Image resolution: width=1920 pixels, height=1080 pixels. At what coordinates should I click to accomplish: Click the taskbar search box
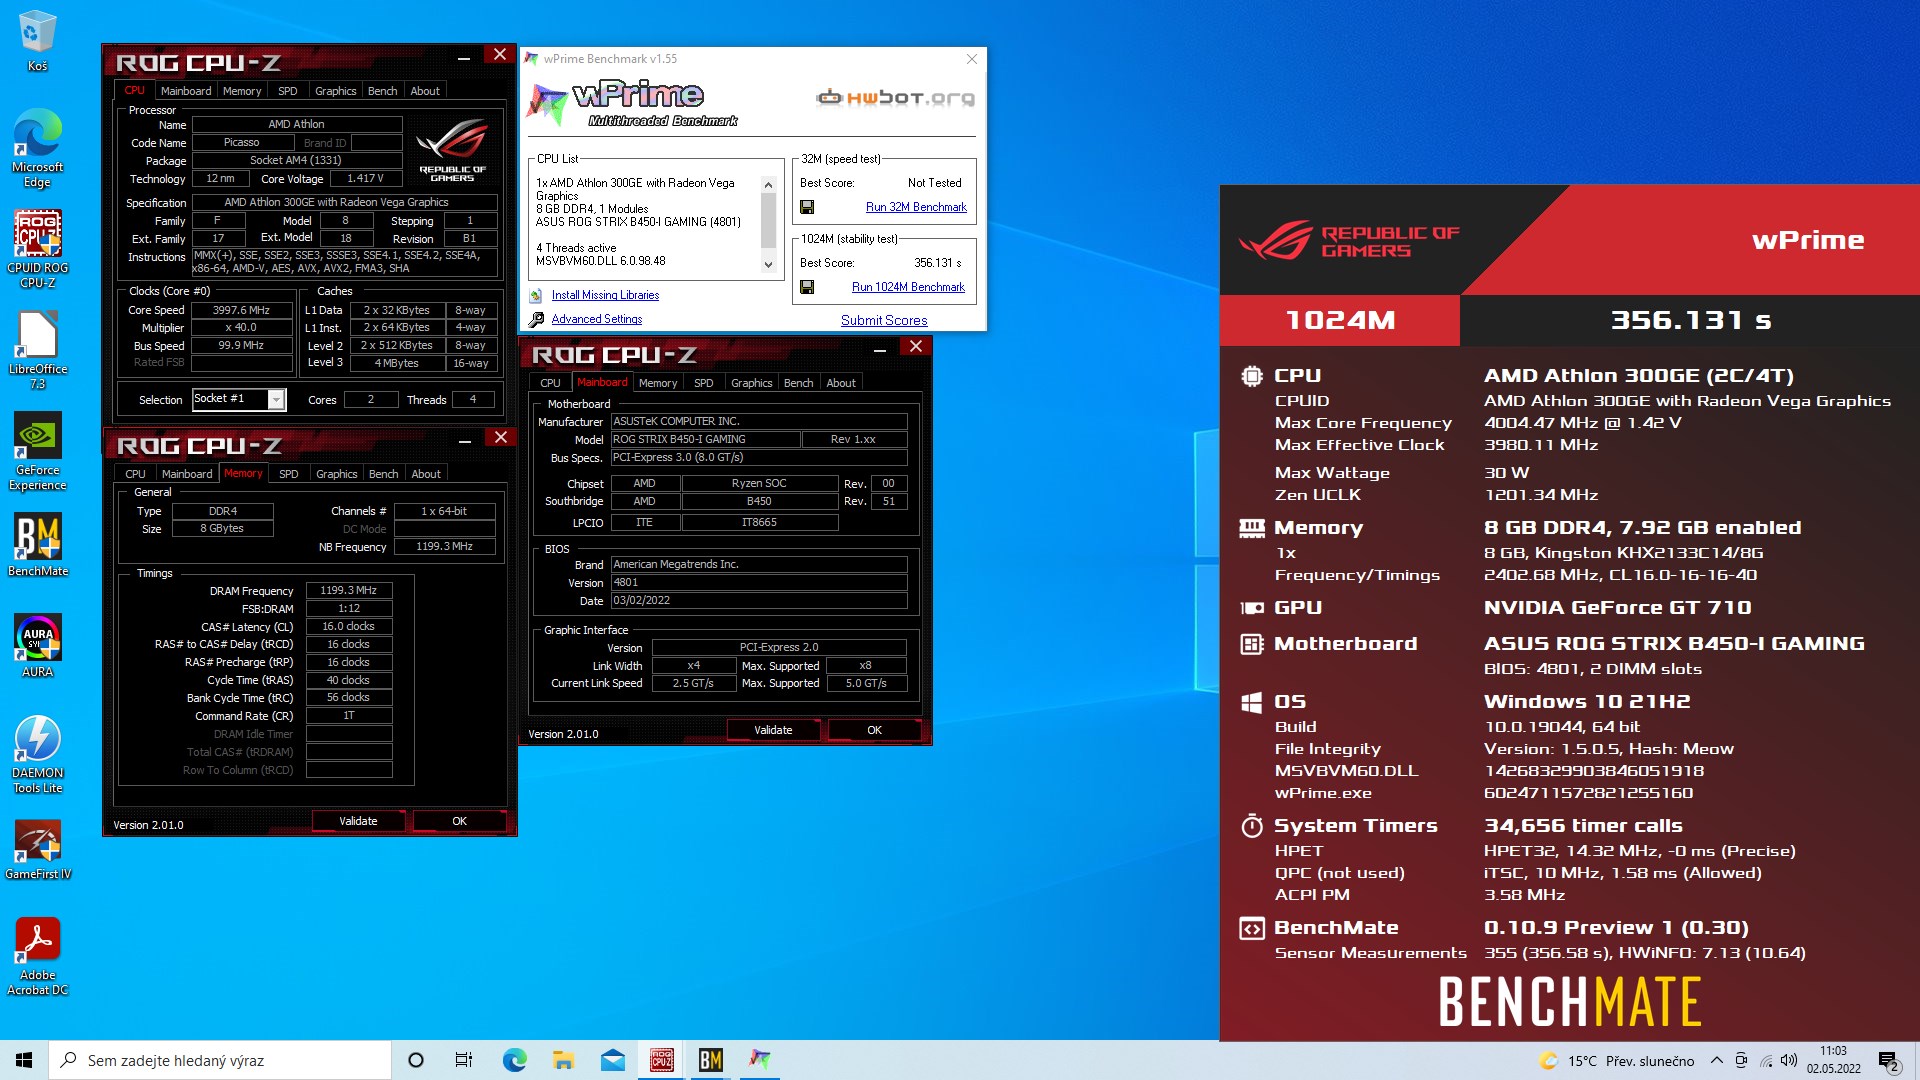[220, 1060]
